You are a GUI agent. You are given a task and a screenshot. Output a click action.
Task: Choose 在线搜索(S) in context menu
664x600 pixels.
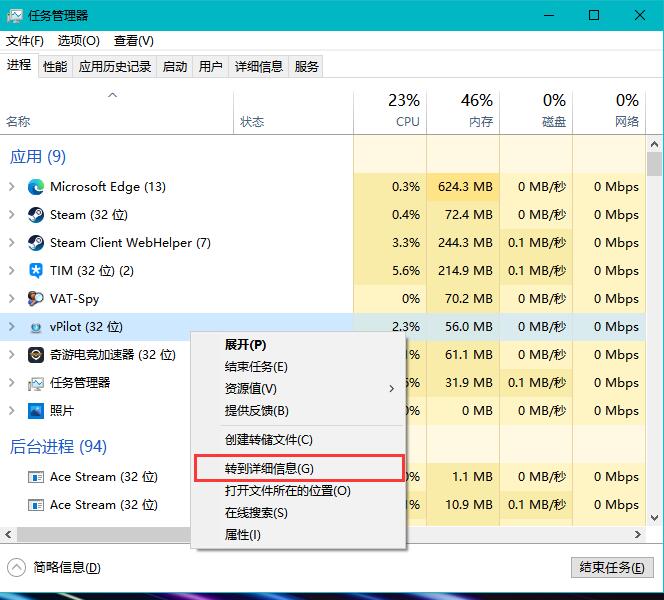(299, 513)
